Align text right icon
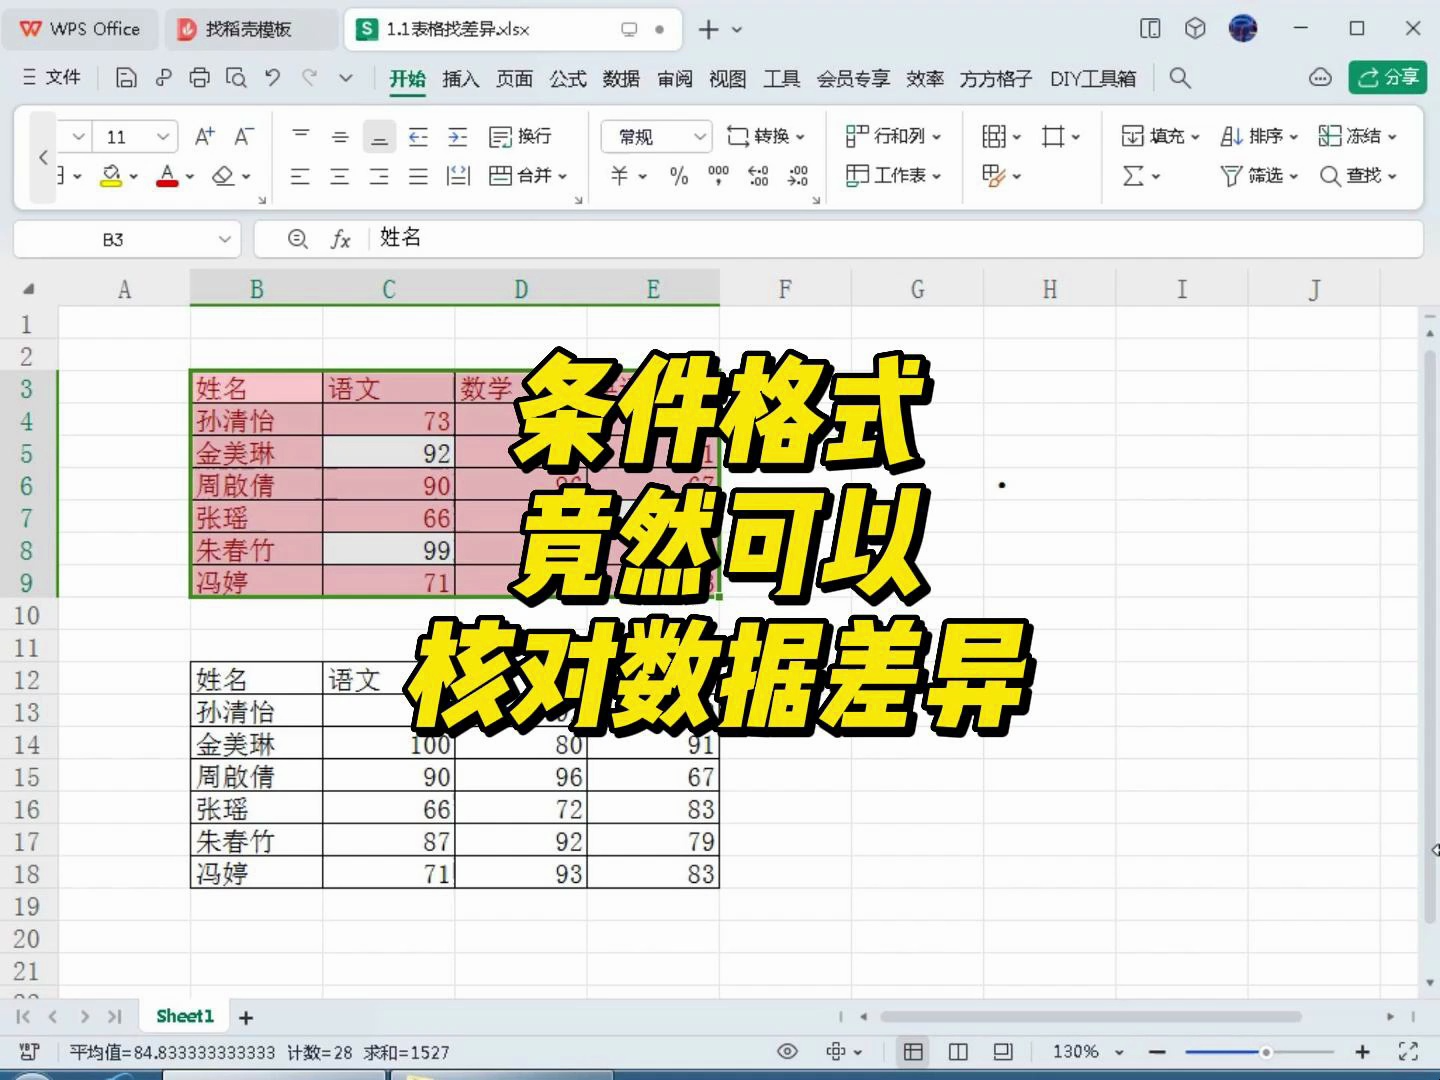This screenshot has height=1080, width=1440. tap(379, 177)
